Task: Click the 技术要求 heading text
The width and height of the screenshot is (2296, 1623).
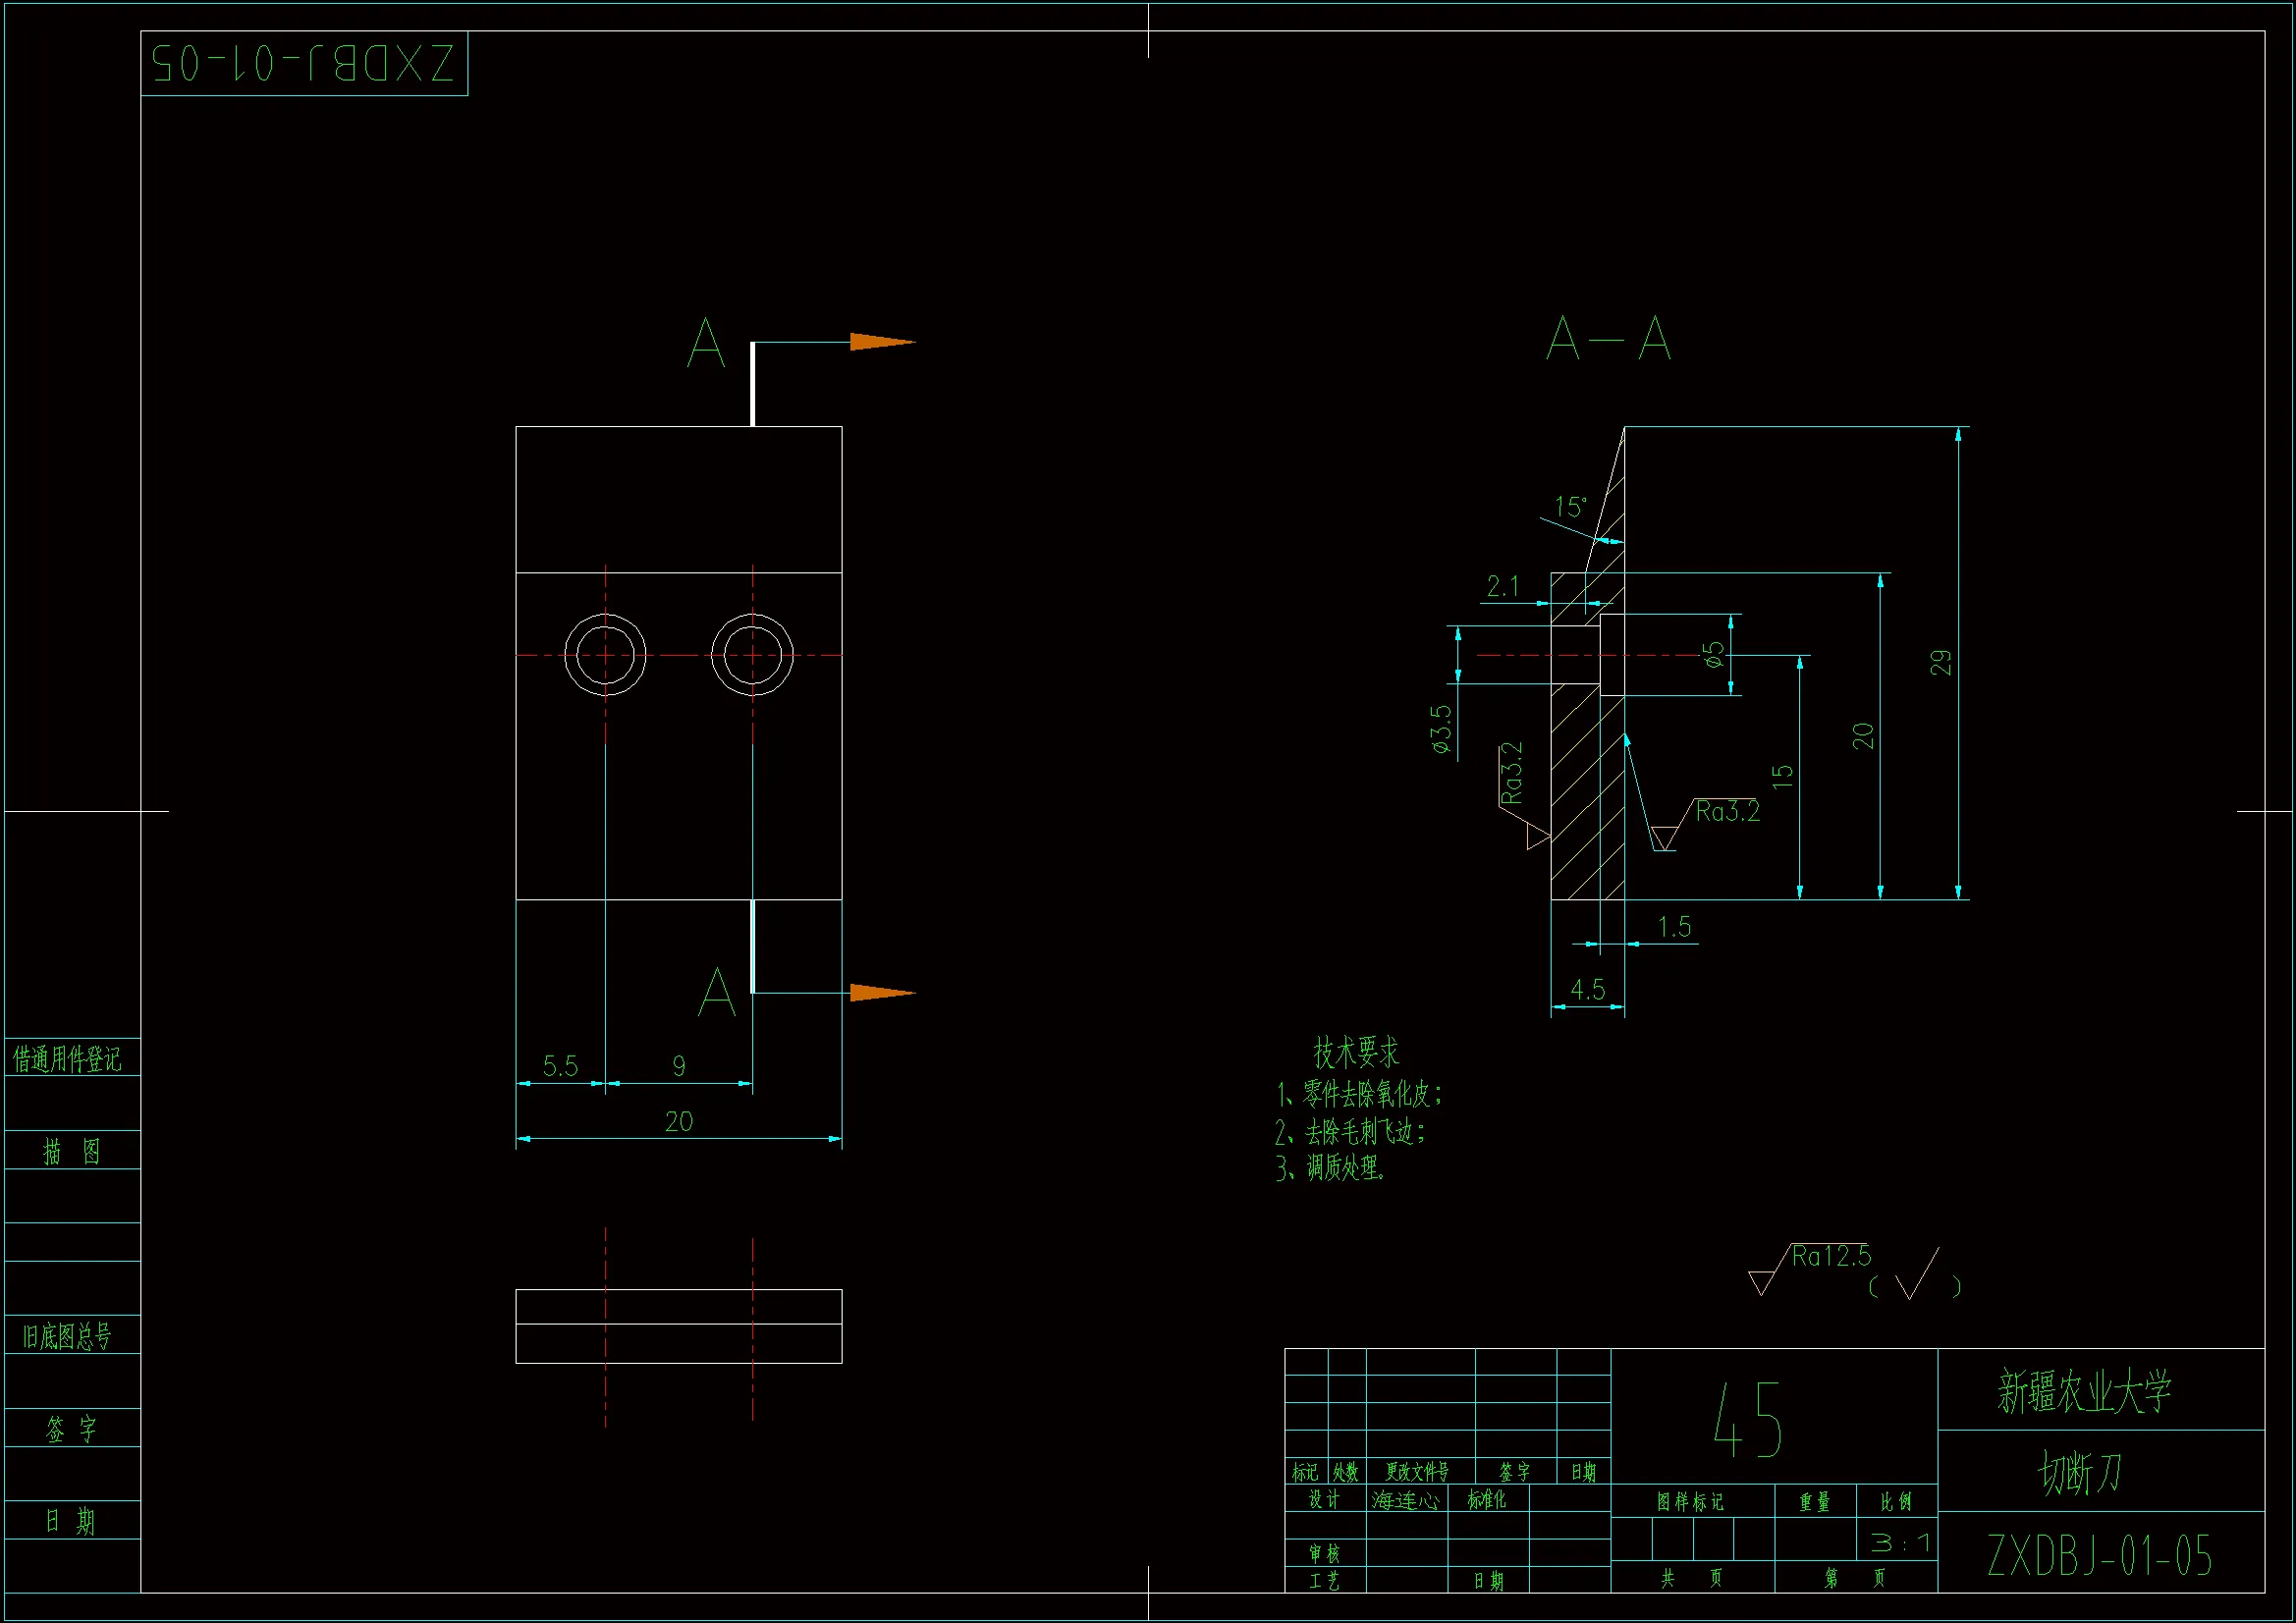Action: tap(1356, 1052)
